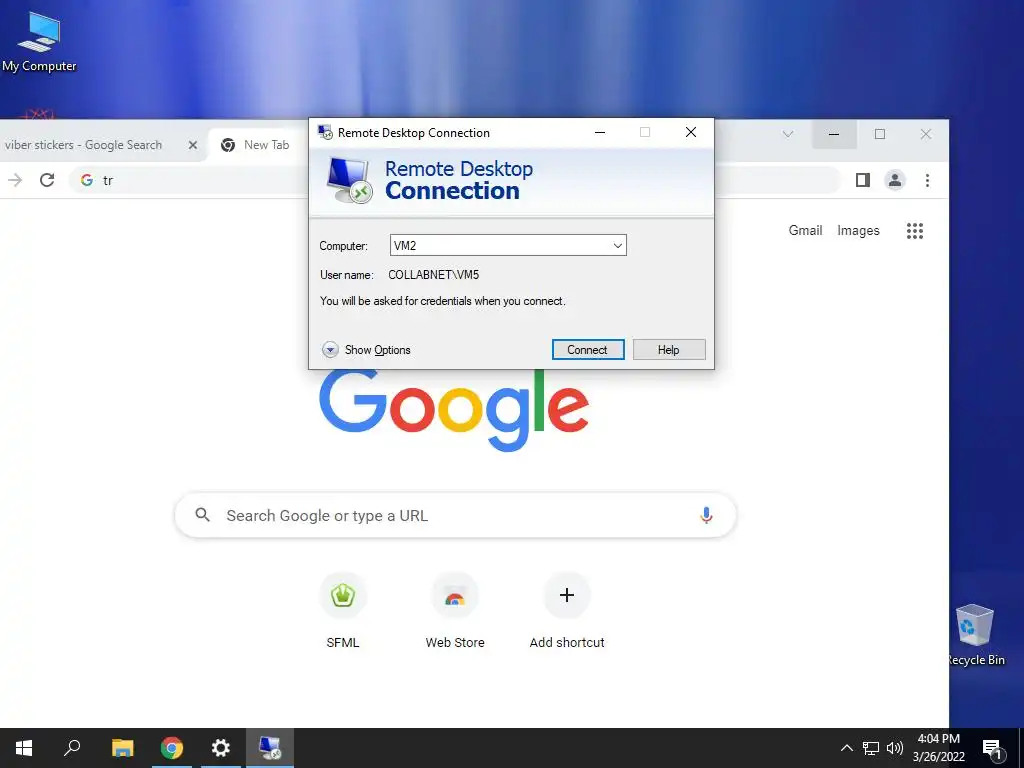Open the Windows Start menu
The width and height of the screenshot is (1024, 768).
pyautogui.click(x=24, y=748)
